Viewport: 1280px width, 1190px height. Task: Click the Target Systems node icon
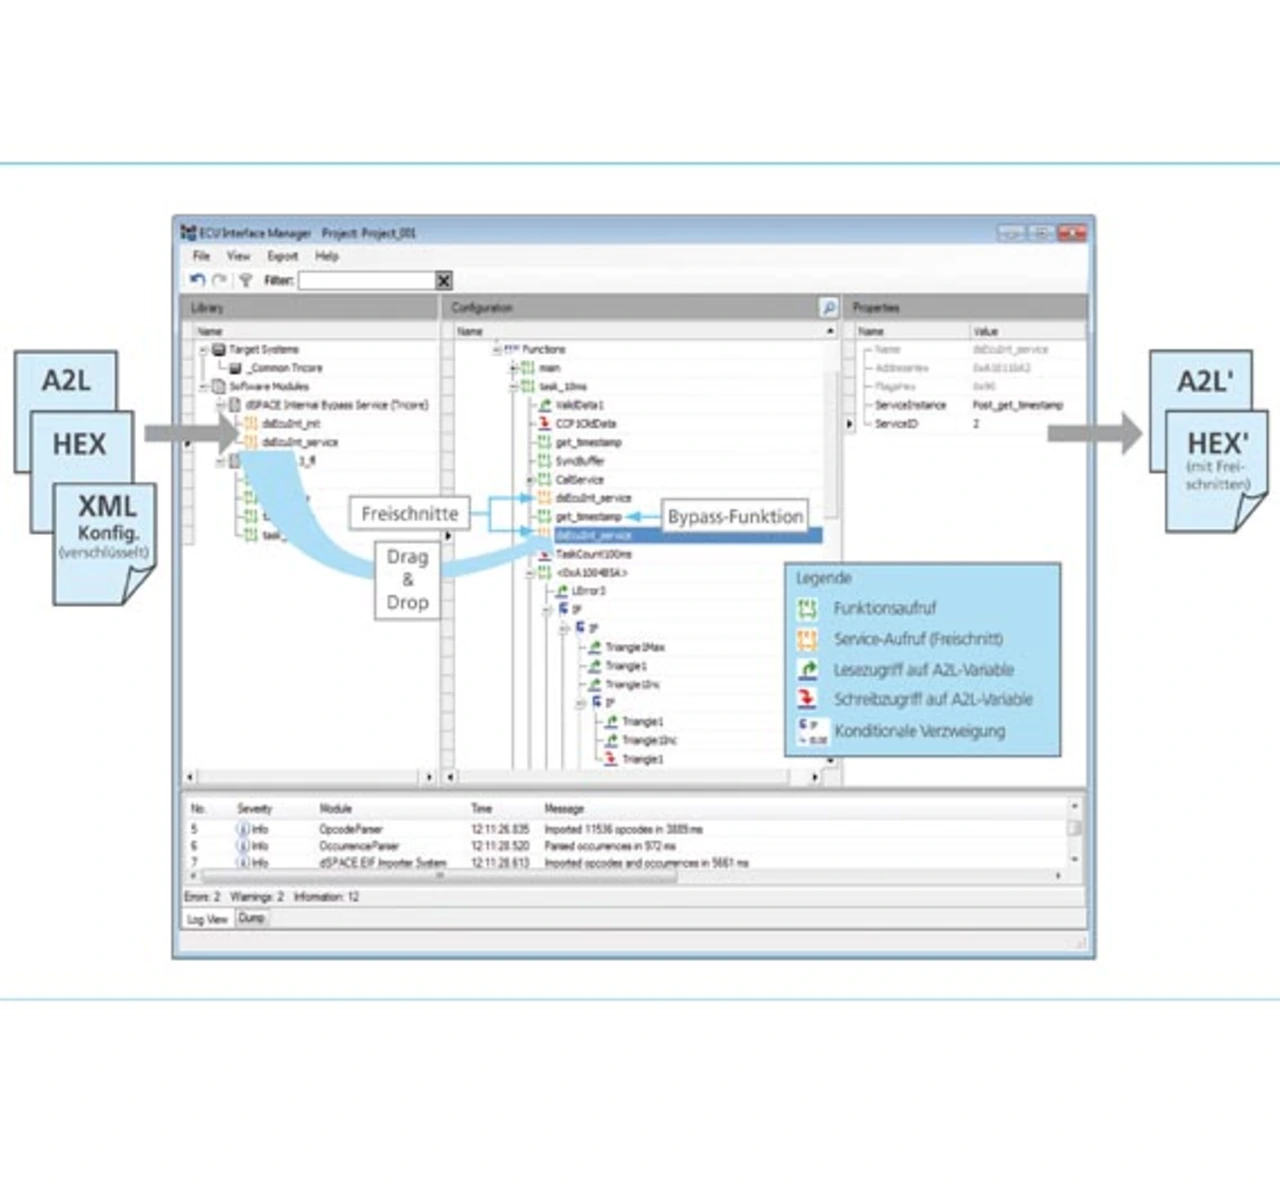[219, 350]
